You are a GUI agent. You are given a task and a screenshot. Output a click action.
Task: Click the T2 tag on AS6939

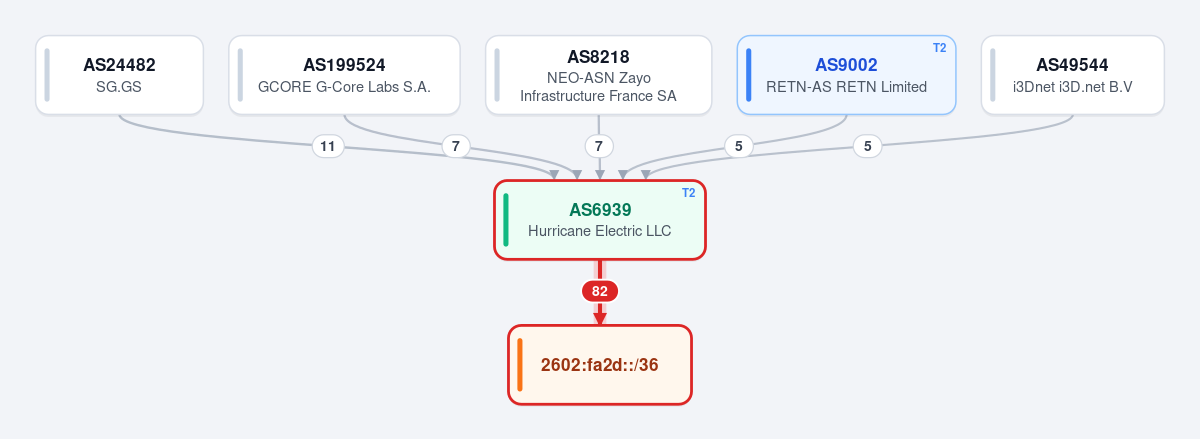point(689,193)
